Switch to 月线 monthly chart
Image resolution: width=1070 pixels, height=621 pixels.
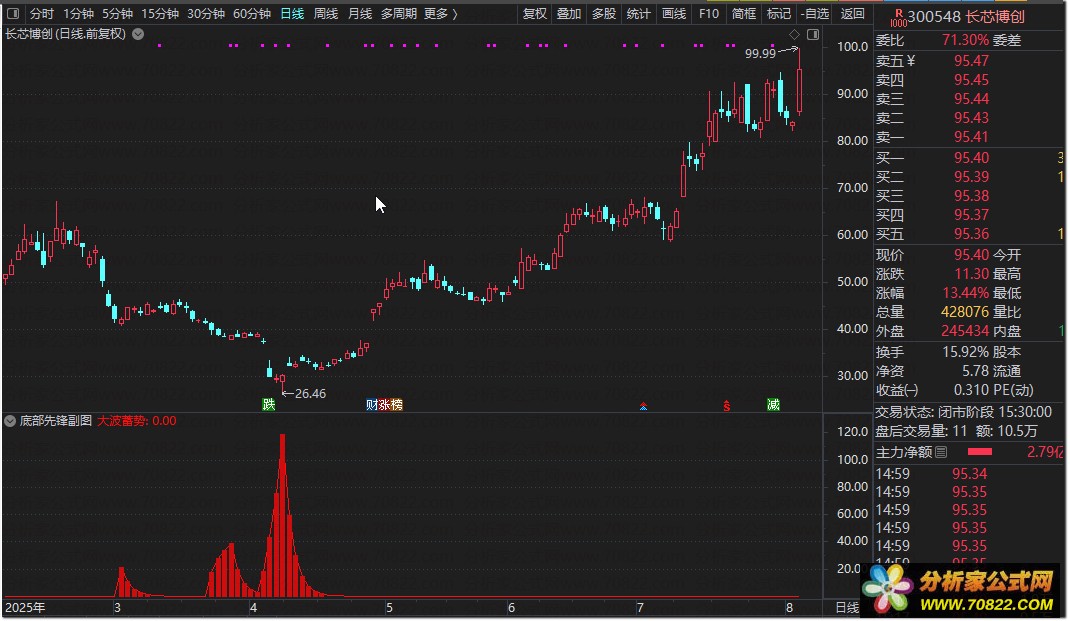(360, 14)
